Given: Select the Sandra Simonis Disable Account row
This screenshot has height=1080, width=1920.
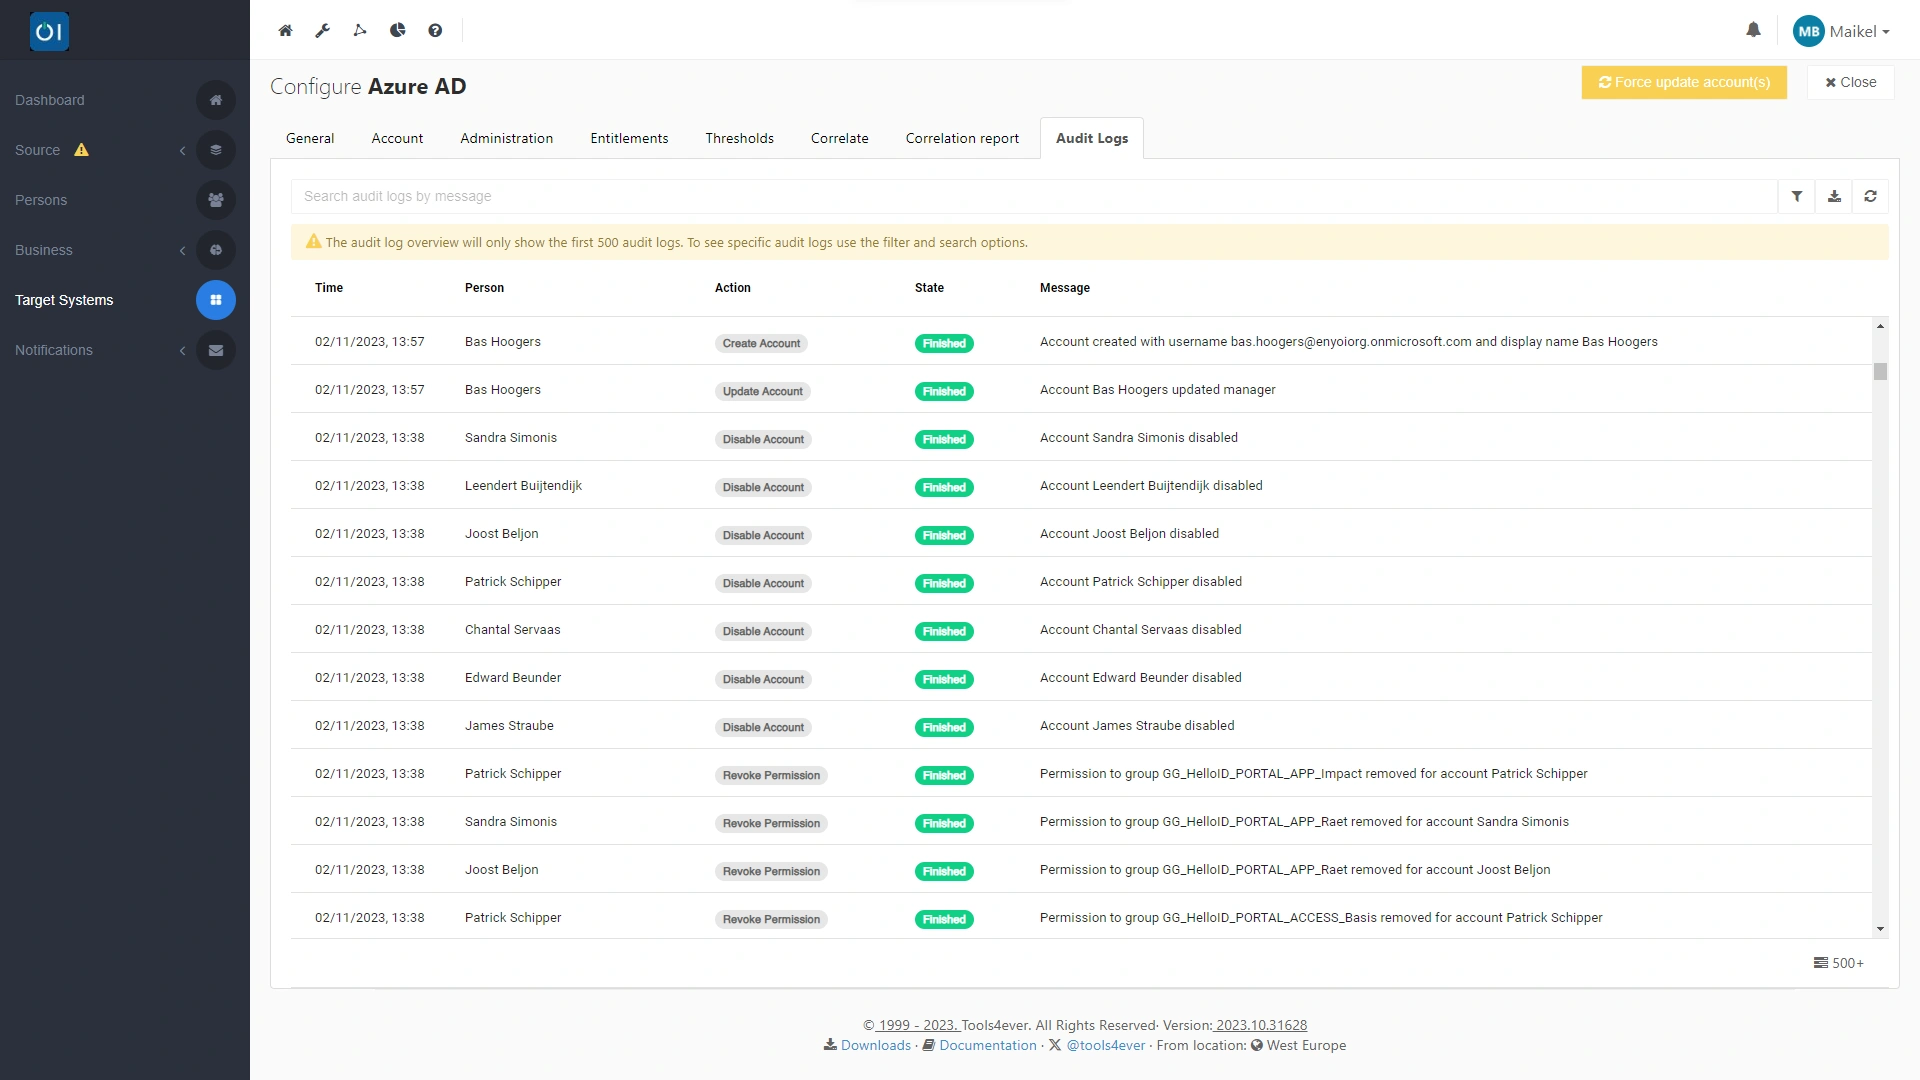Looking at the screenshot, I should click(1081, 437).
